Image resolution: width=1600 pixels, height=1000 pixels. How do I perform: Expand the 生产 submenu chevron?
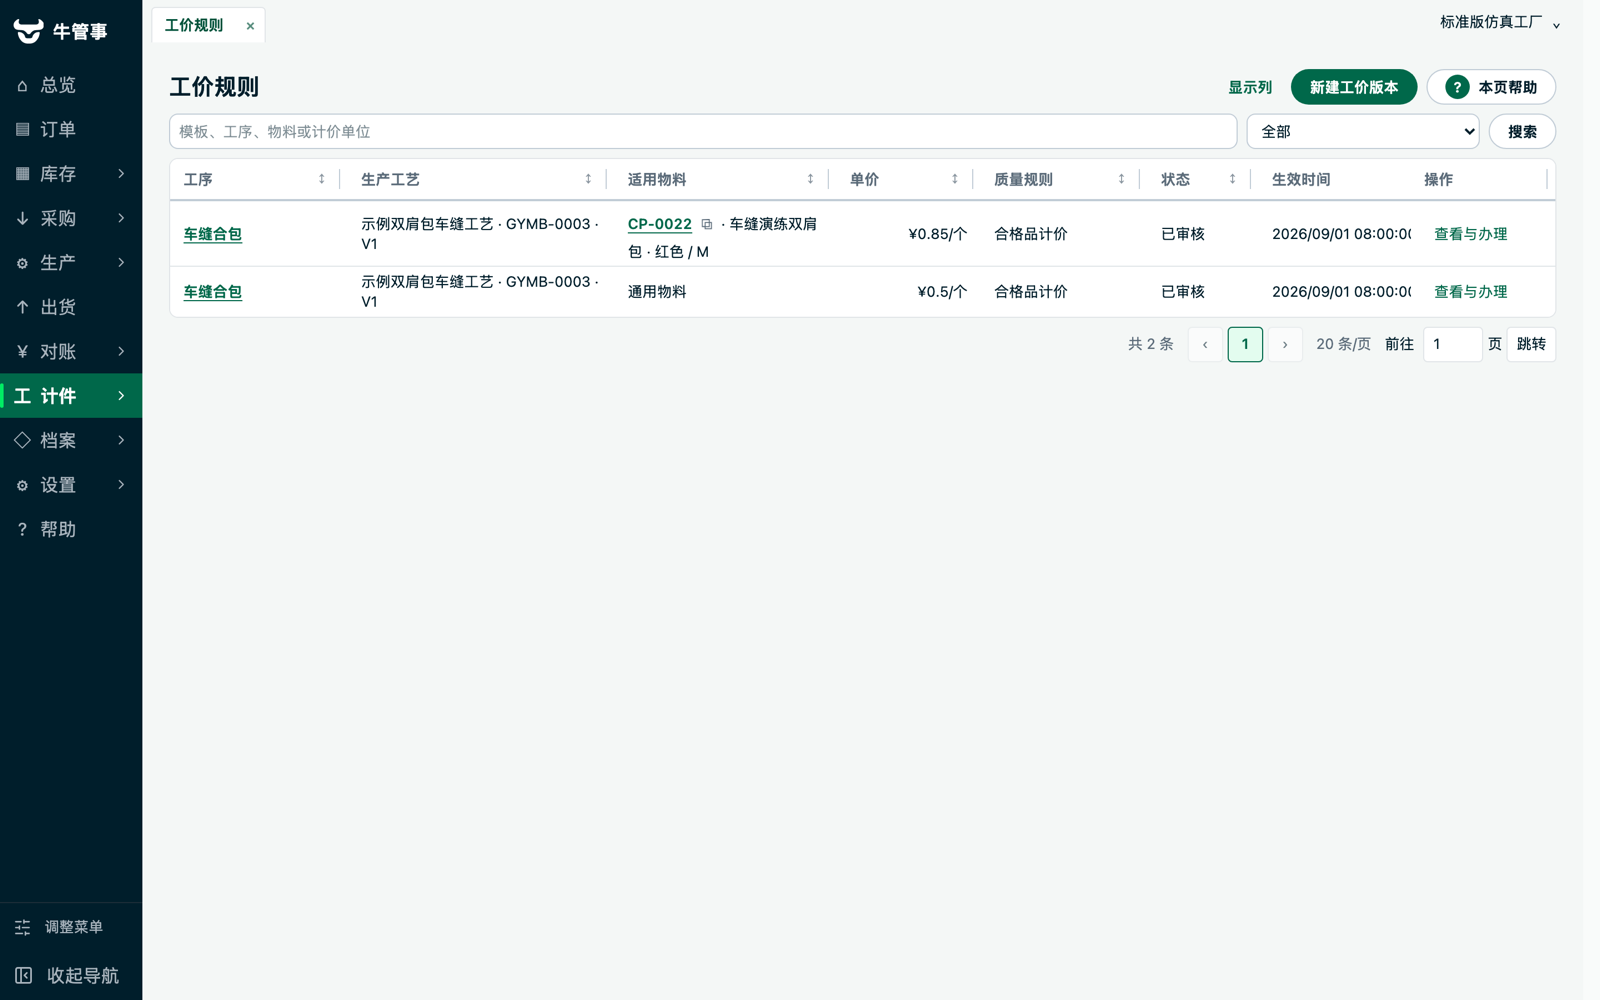(x=121, y=263)
